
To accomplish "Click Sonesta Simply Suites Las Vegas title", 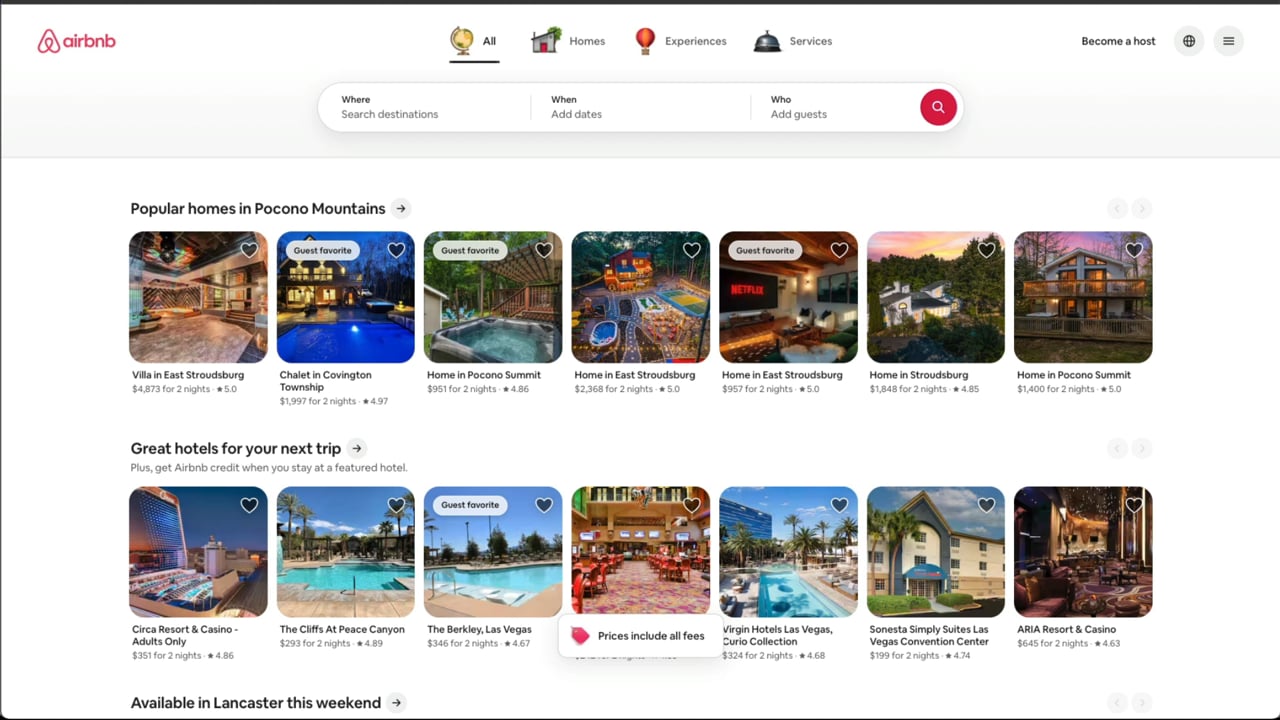I will (929, 636).
